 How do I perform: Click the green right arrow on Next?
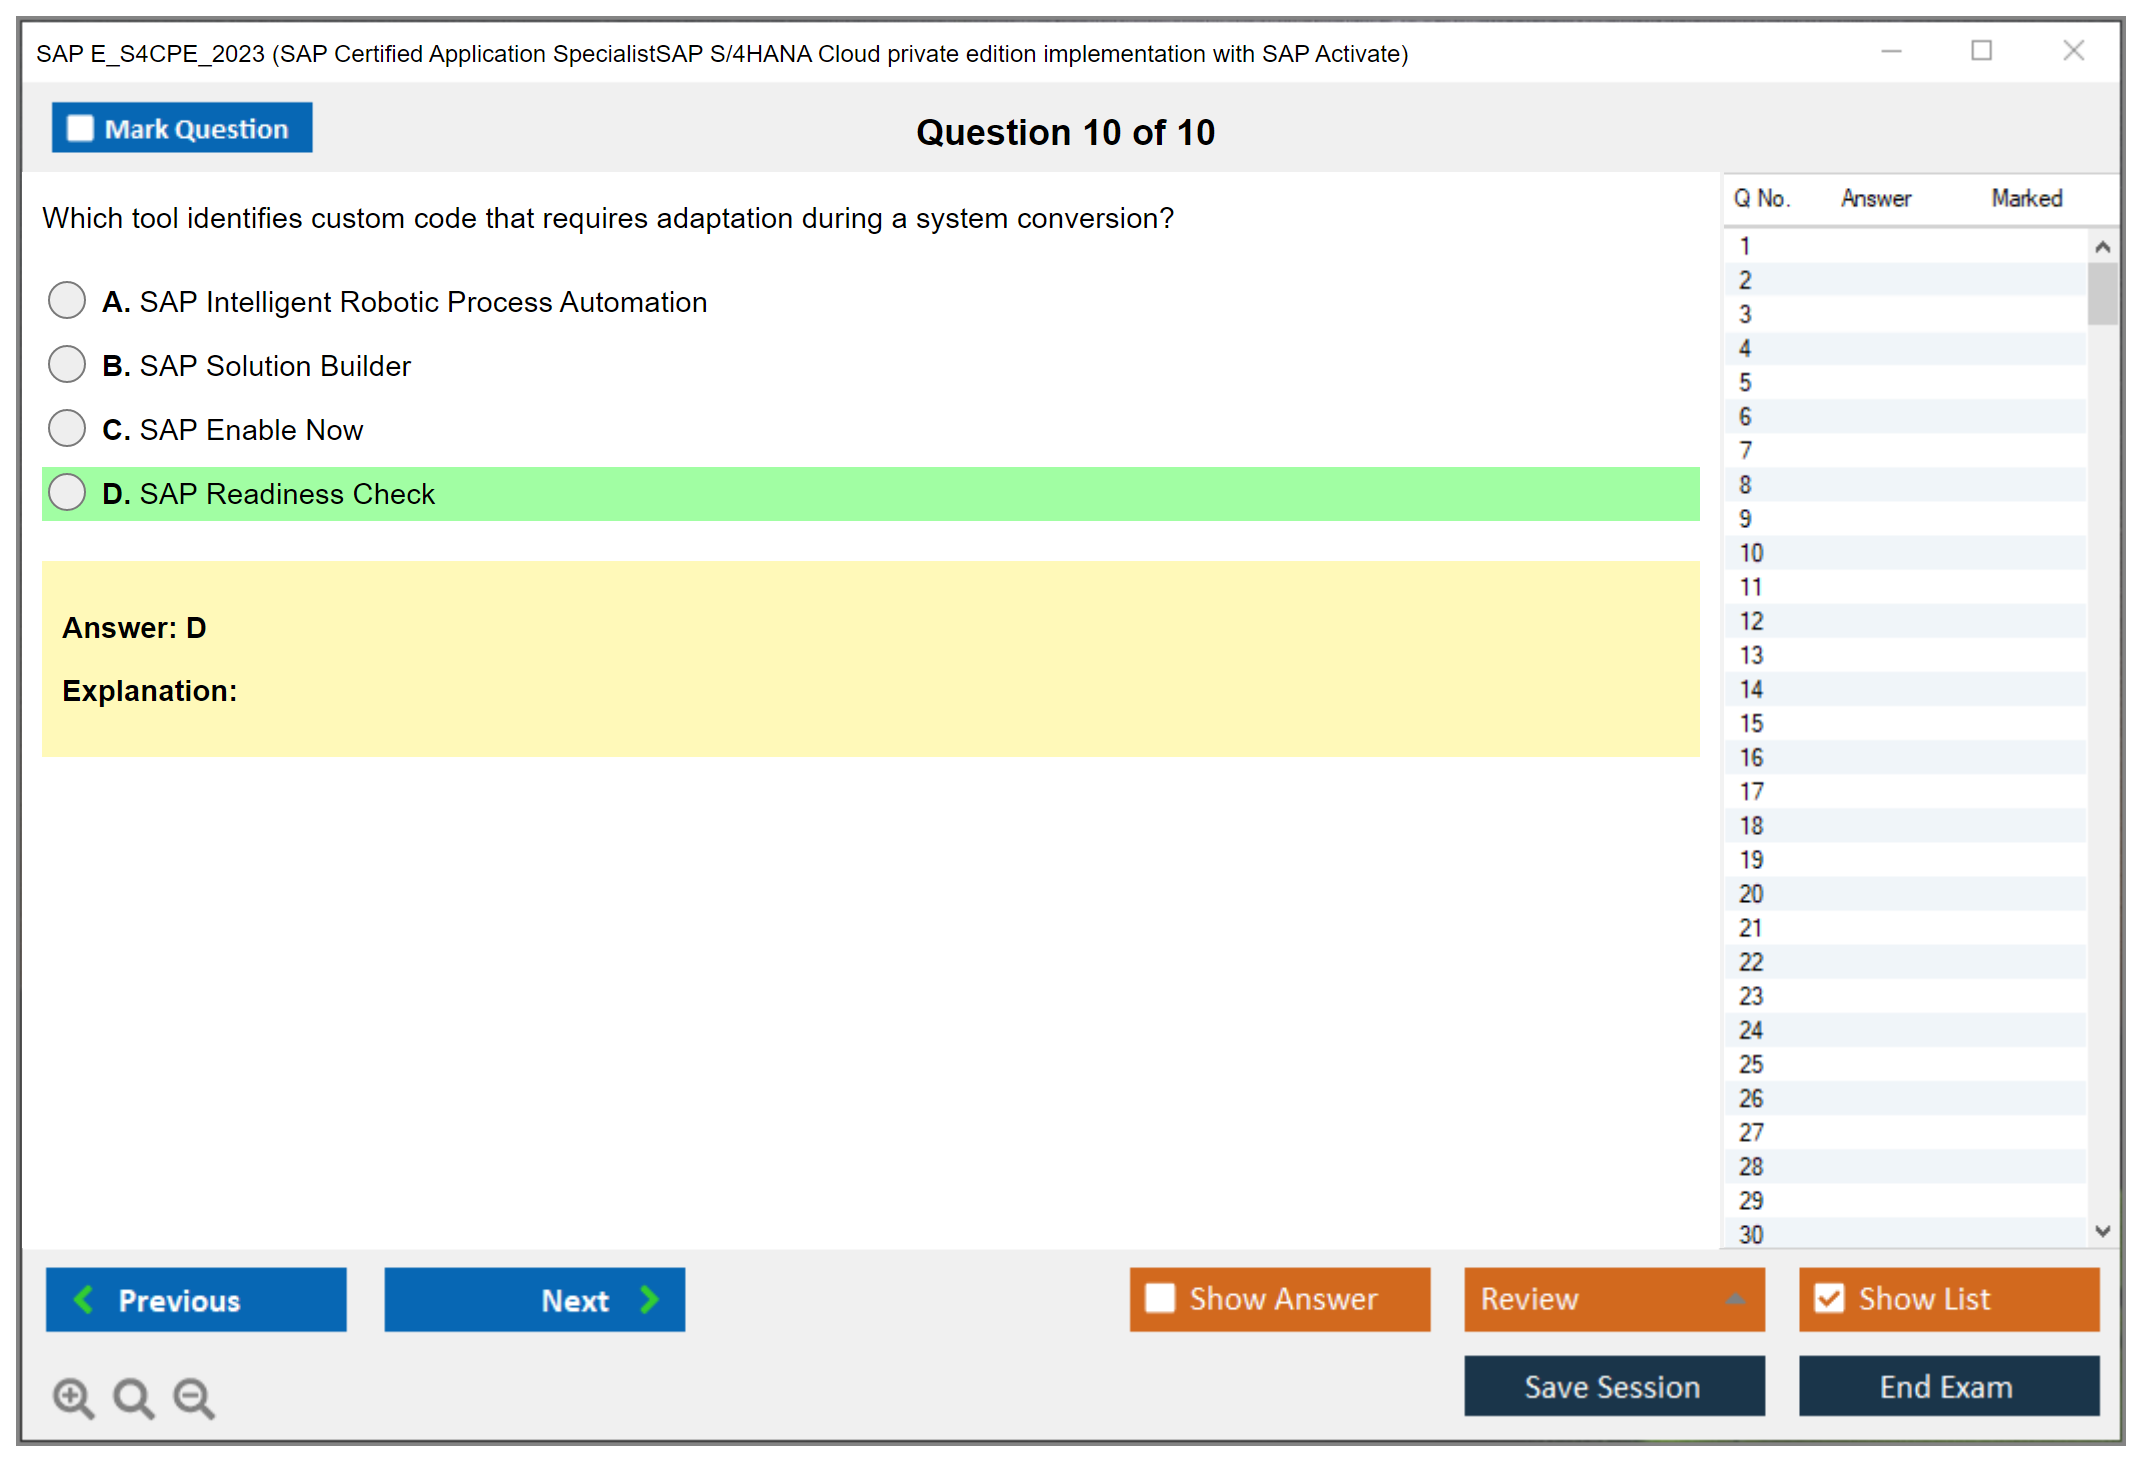pos(650,1299)
